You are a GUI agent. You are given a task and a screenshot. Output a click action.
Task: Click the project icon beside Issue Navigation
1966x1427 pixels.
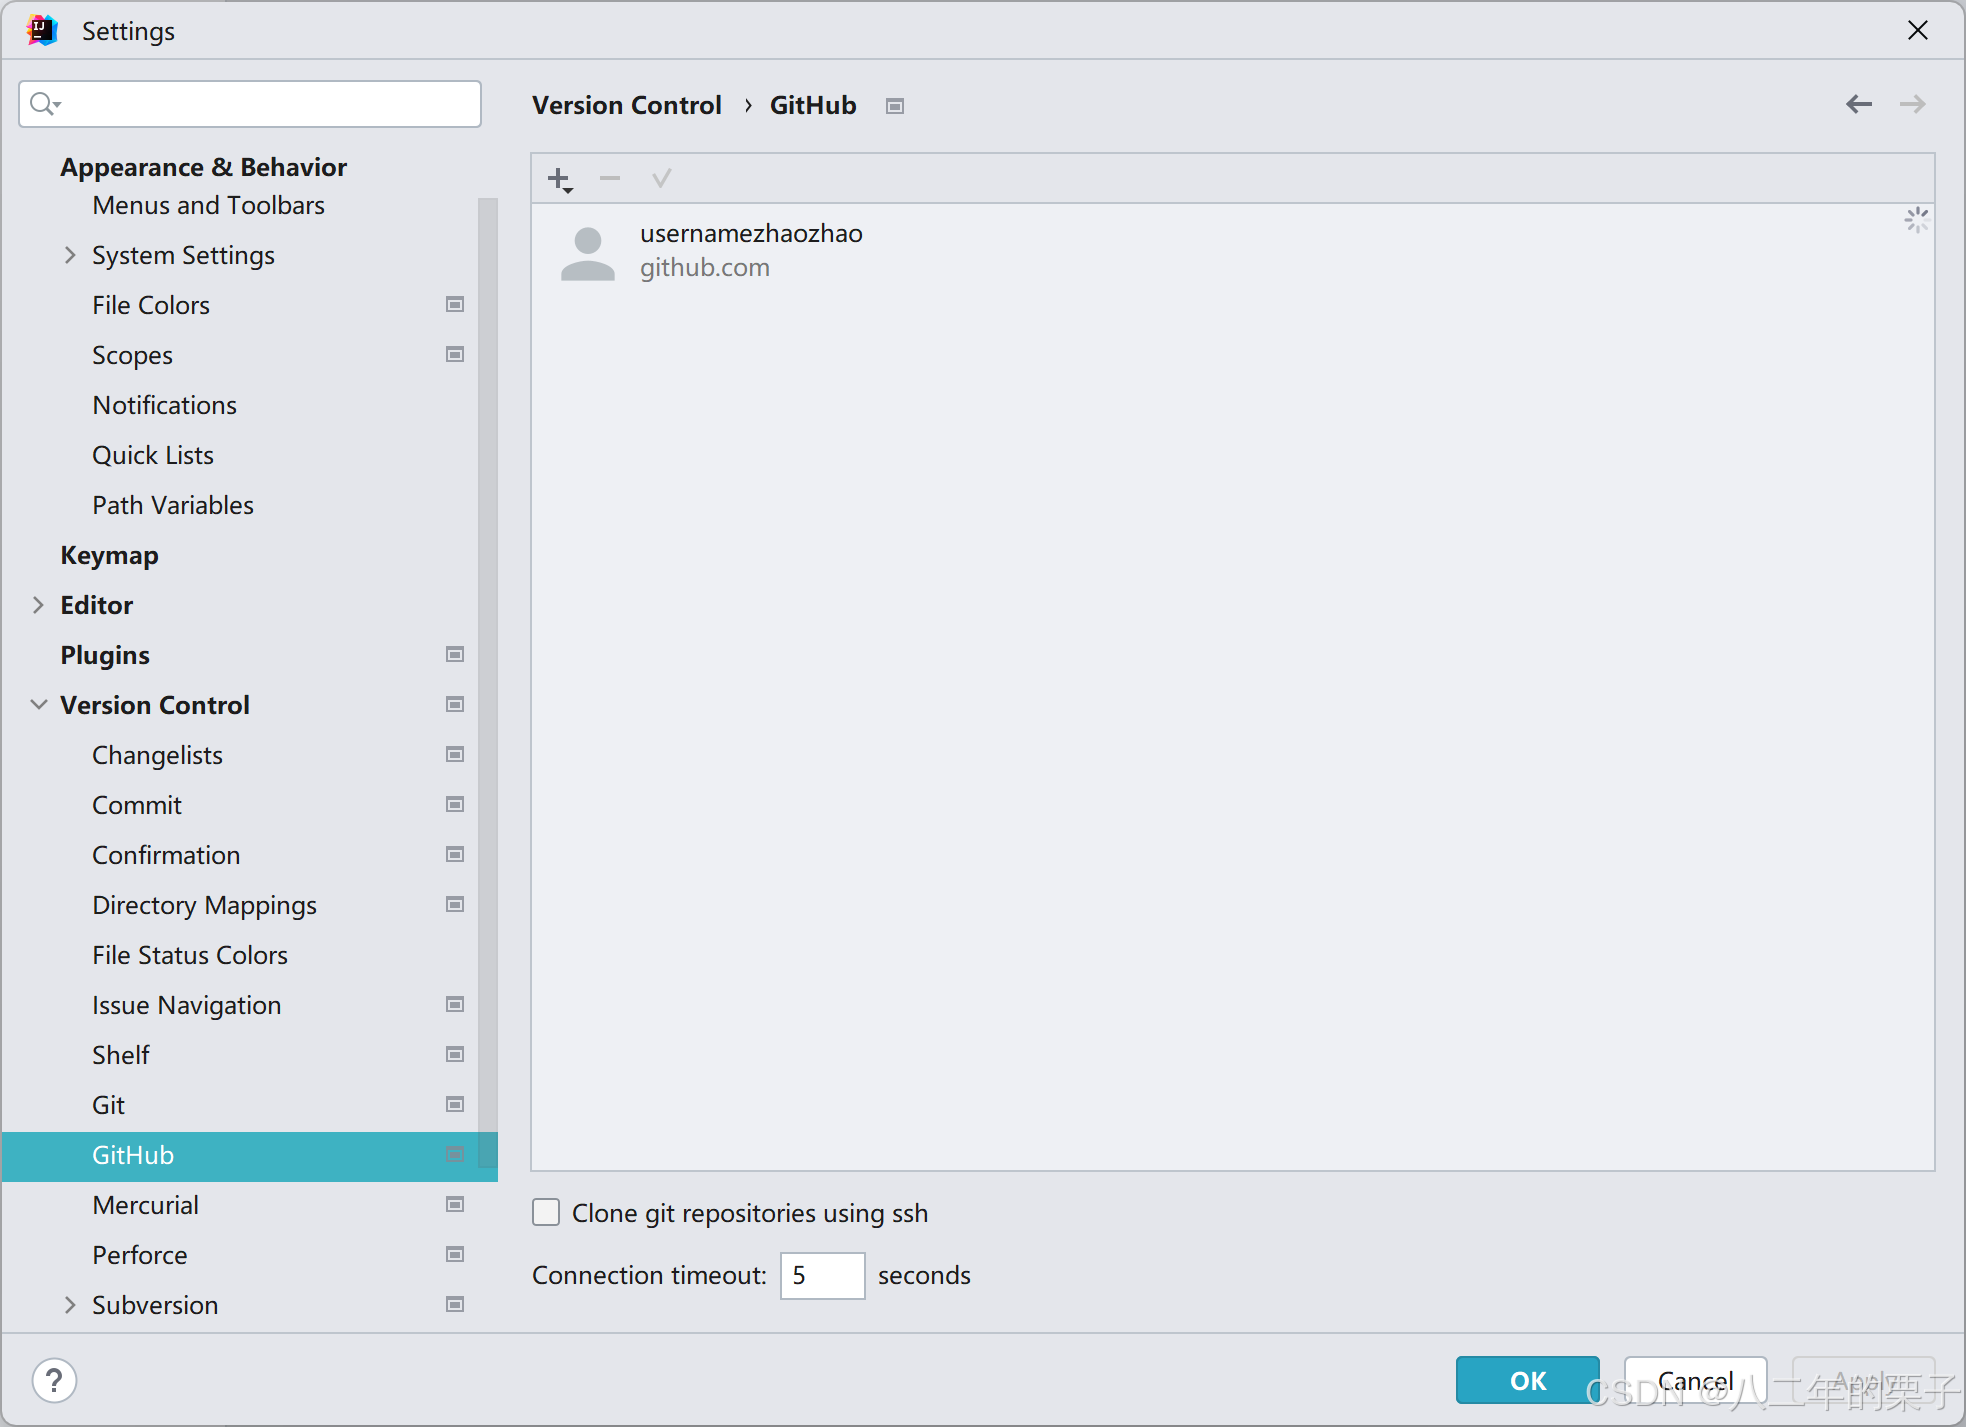pos(455,1004)
